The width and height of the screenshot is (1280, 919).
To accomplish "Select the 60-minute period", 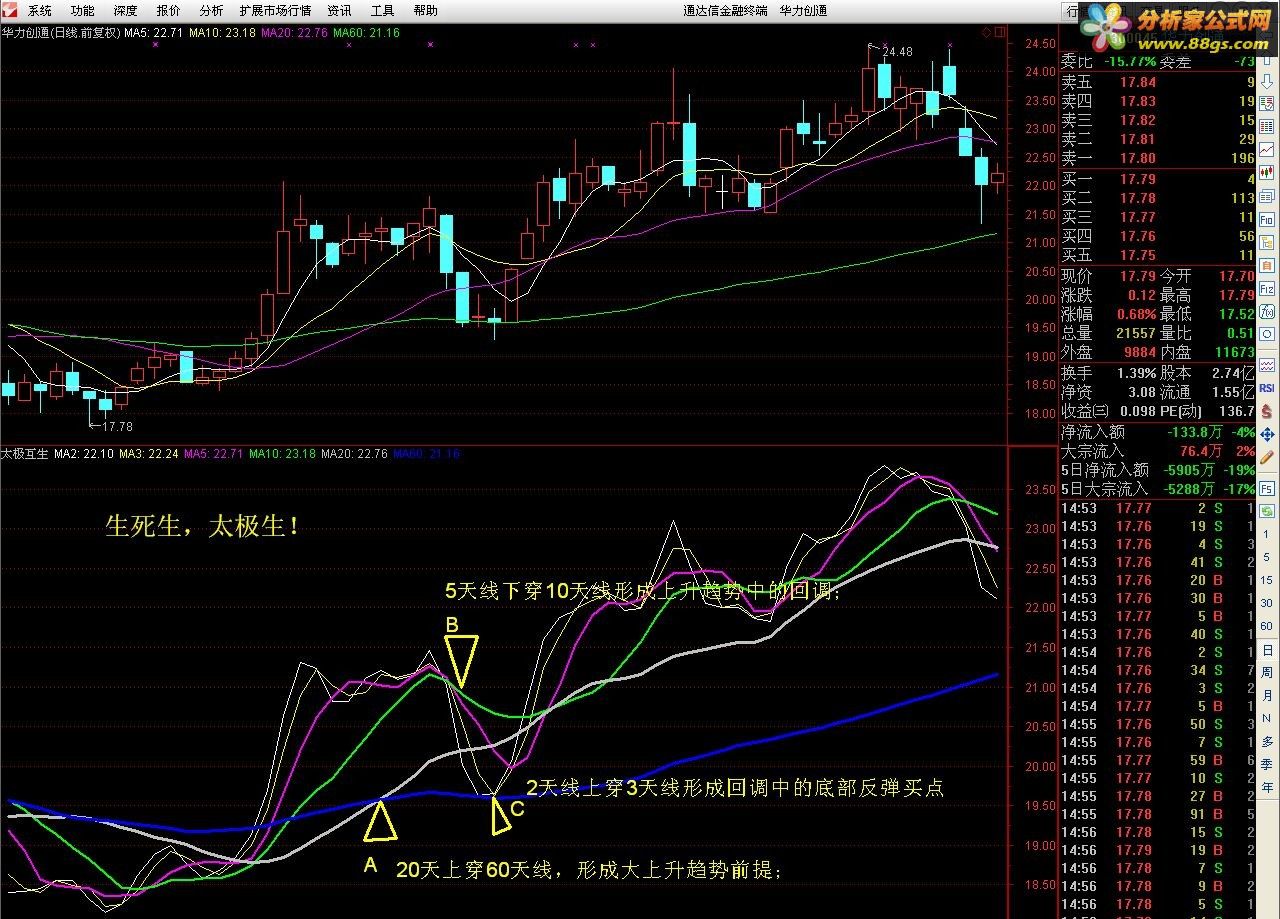I will (1266, 626).
